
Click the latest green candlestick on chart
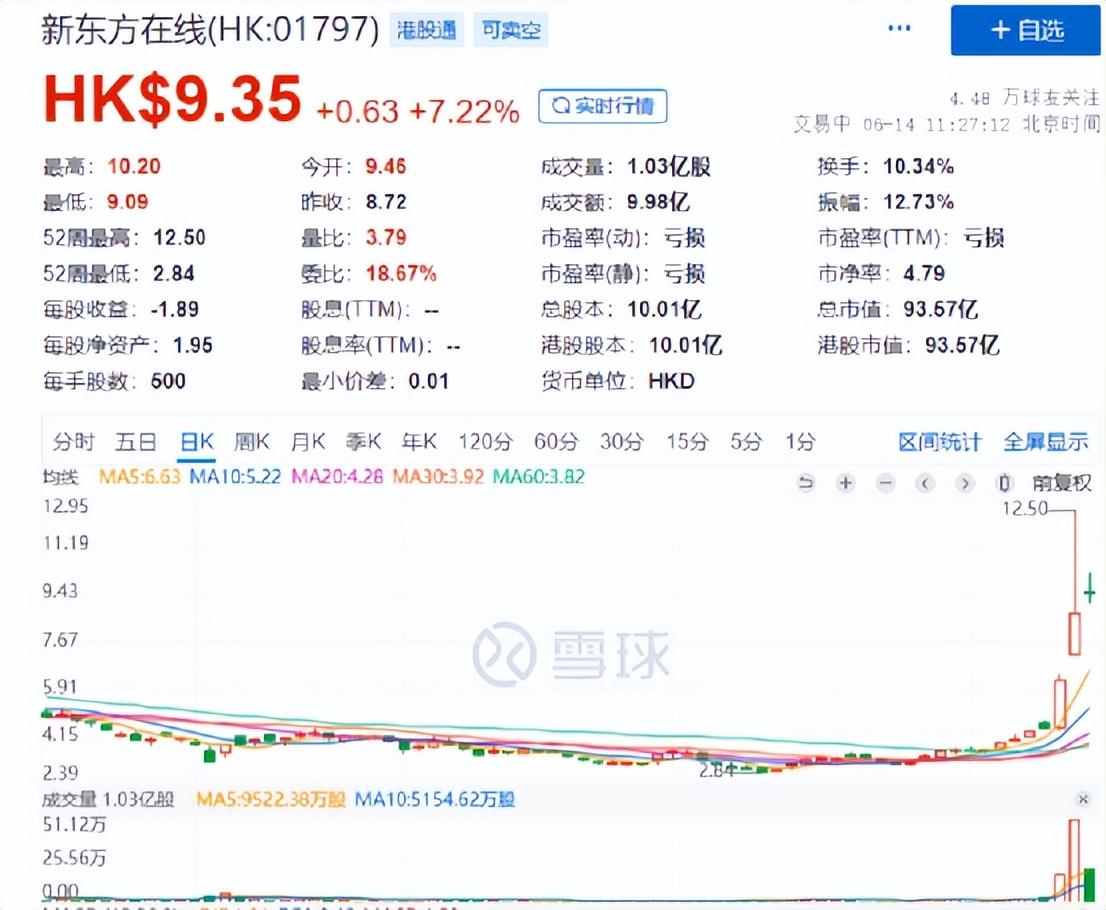(1090, 588)
